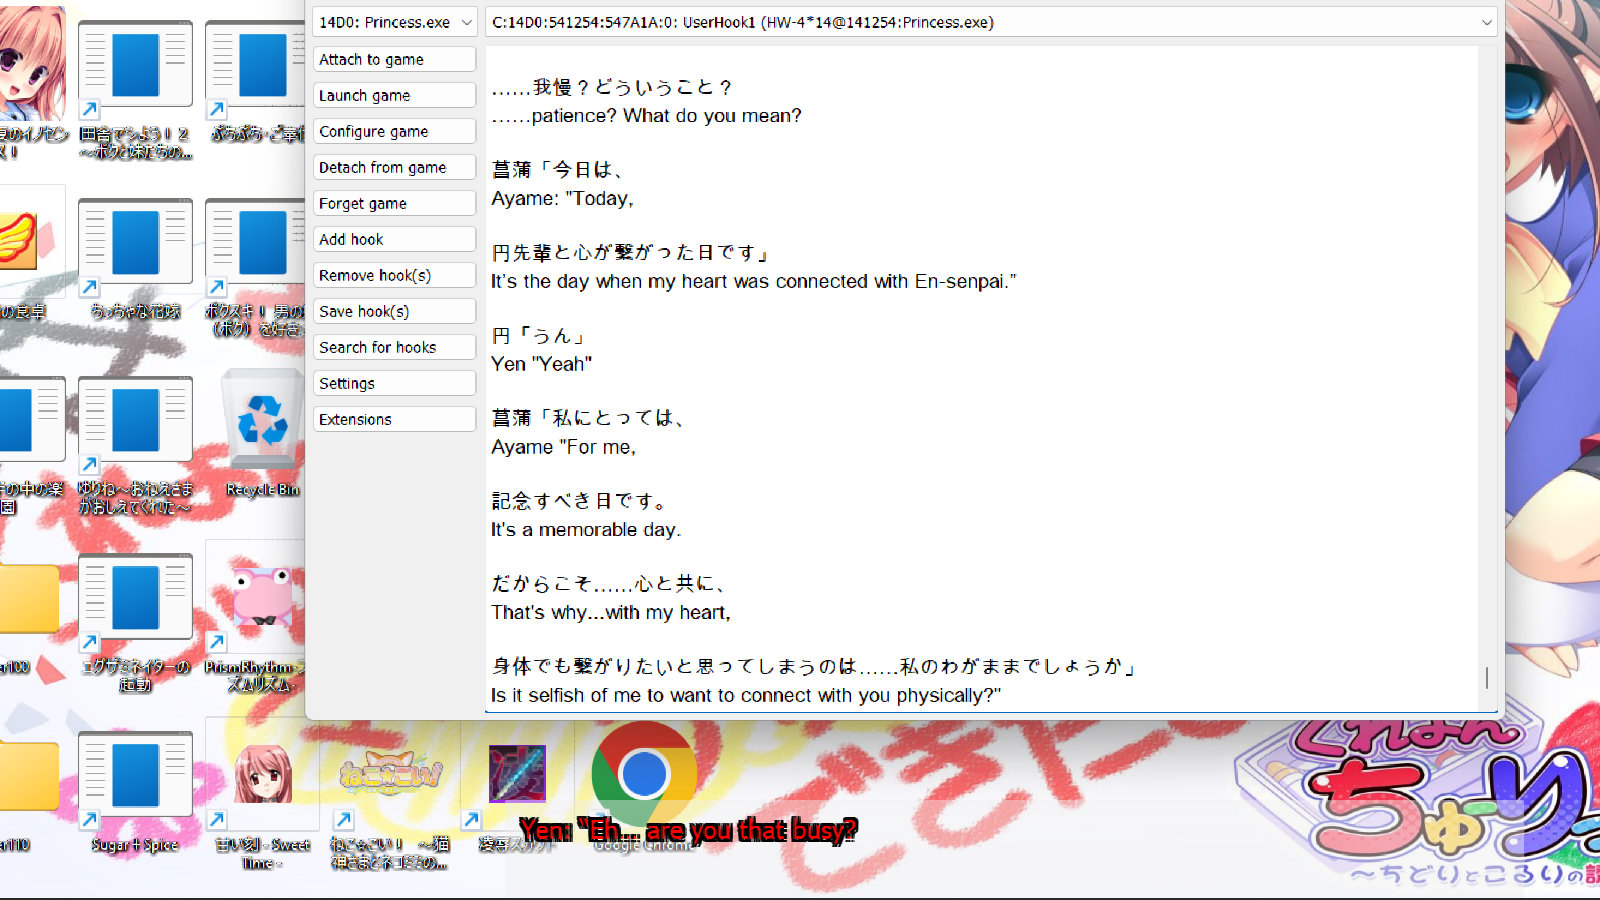Image resolution: width=1600 pixels, height=900 pixels.
Task: Open the yellow folder above Sugar+Spice
Action: 28,598
